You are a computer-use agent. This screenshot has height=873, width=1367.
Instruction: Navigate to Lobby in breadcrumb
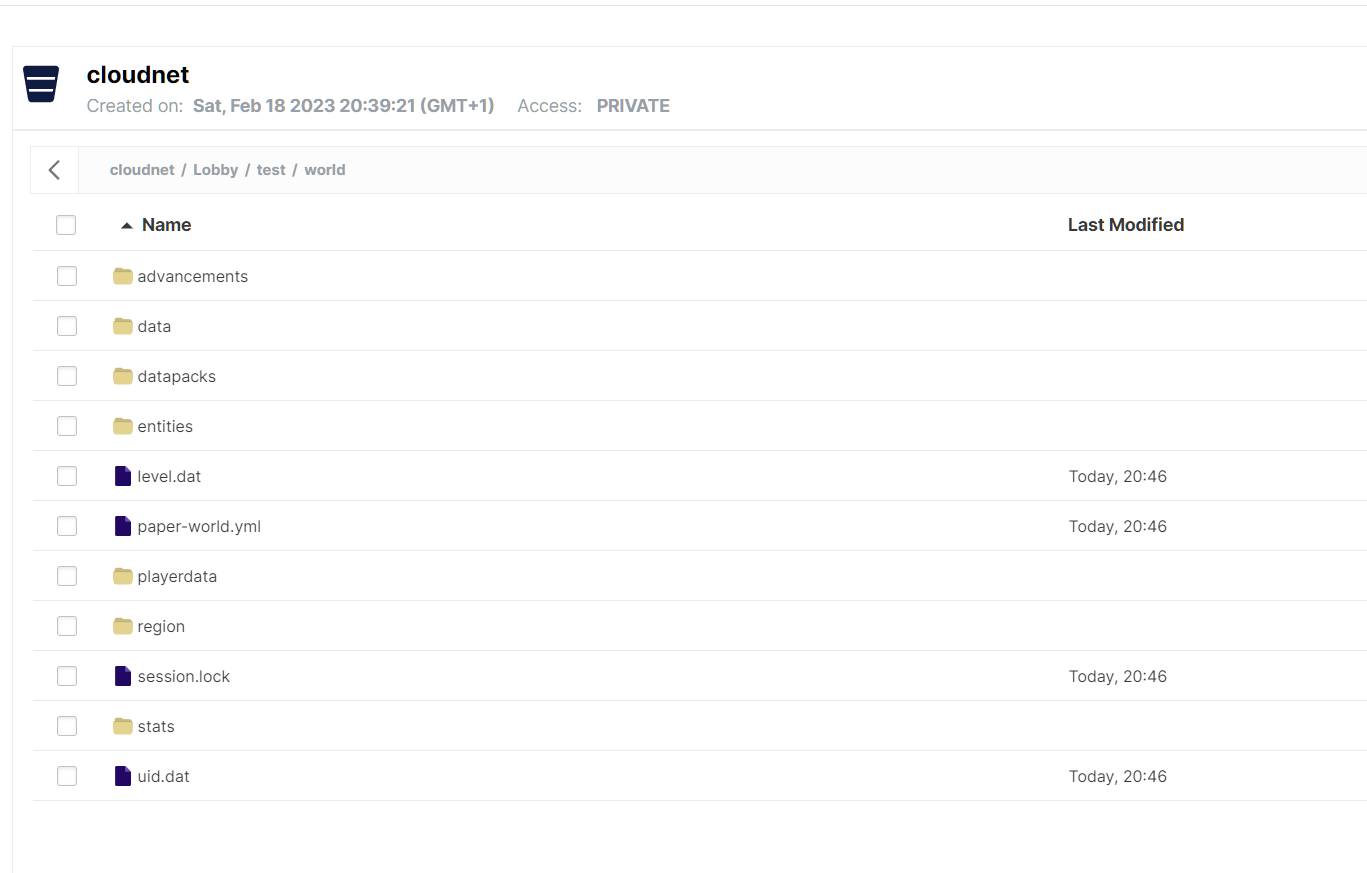click(215, 170)
